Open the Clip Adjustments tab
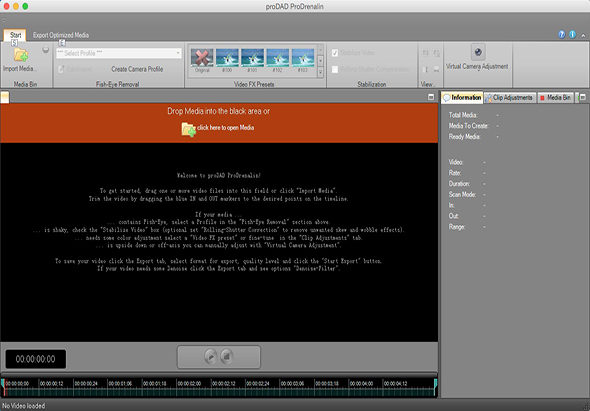The height and width of the screenshot is (411, 590). pos(509,97)
